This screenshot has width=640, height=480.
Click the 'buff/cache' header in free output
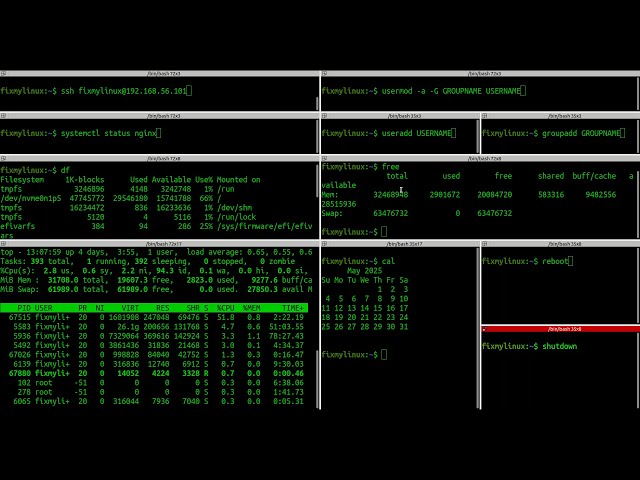pos(594,176)
